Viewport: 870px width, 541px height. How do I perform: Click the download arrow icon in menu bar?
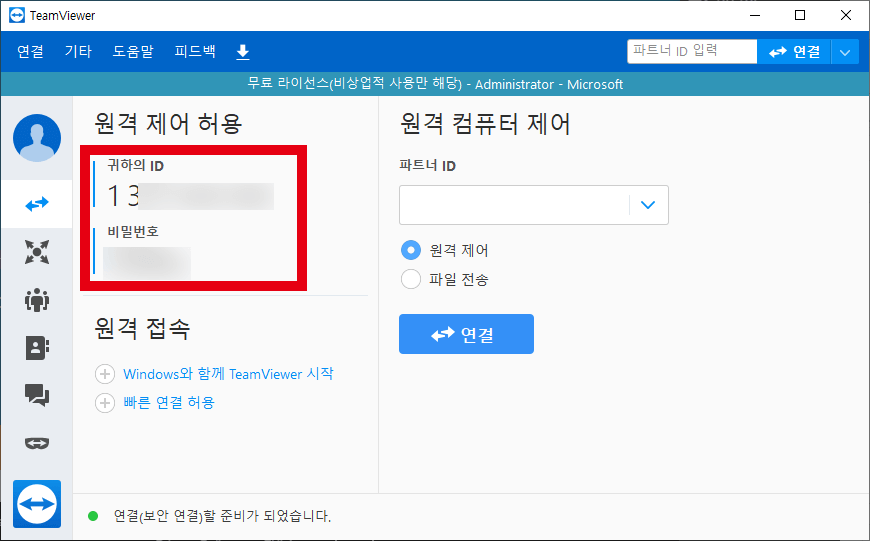(242, 52)
